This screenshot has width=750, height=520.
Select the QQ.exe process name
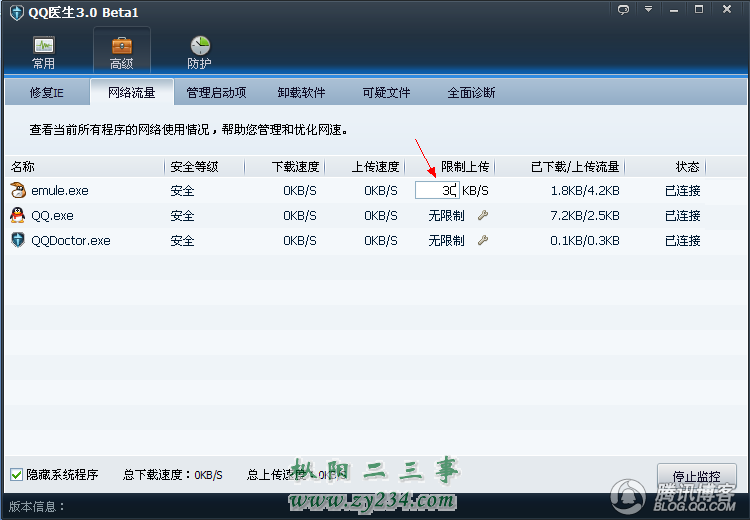52,215
